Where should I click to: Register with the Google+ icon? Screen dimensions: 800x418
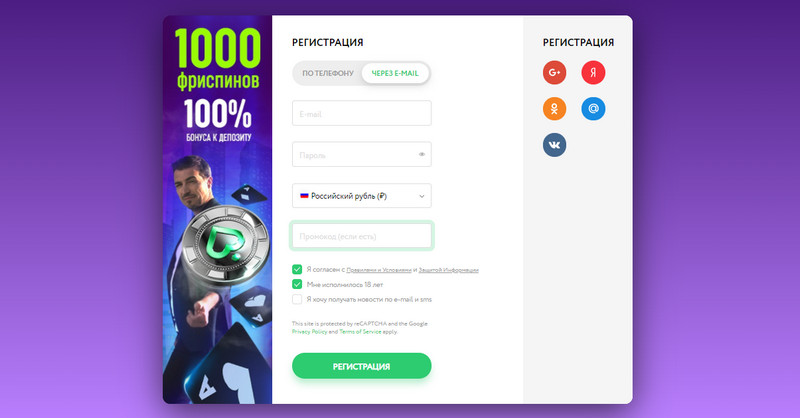554,72
